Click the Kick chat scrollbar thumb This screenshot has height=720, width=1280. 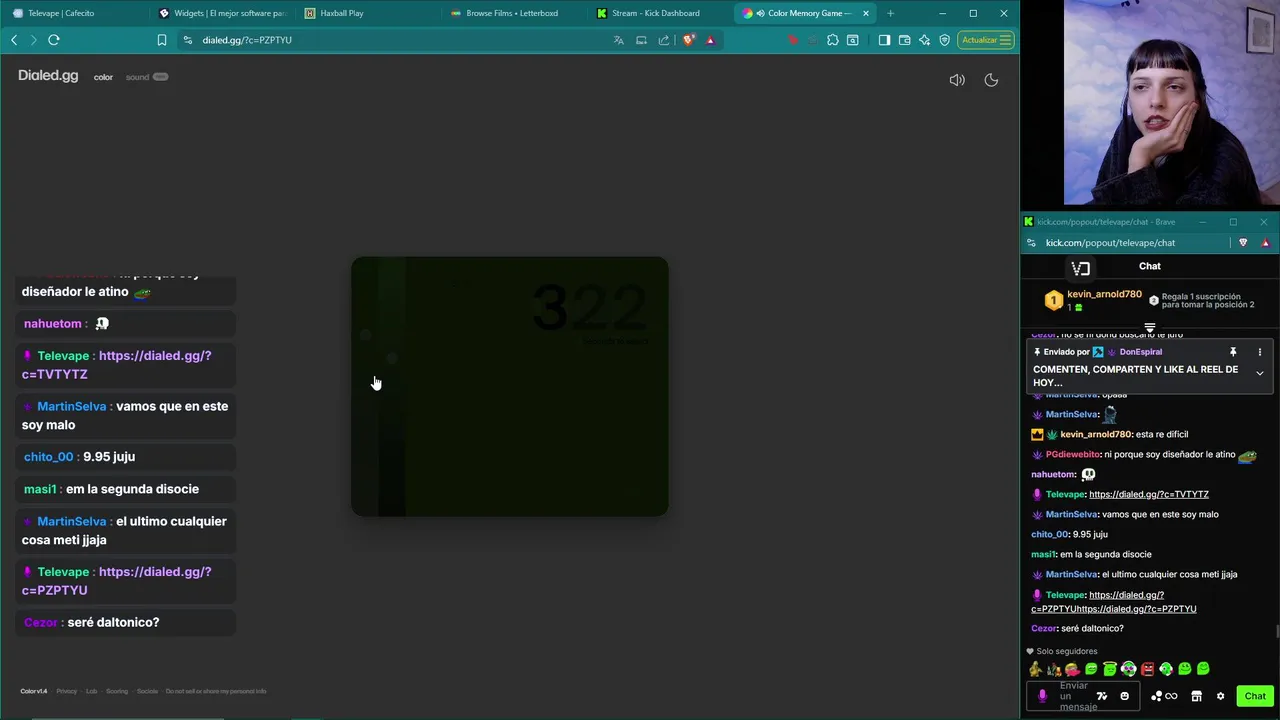point(1276,631)
